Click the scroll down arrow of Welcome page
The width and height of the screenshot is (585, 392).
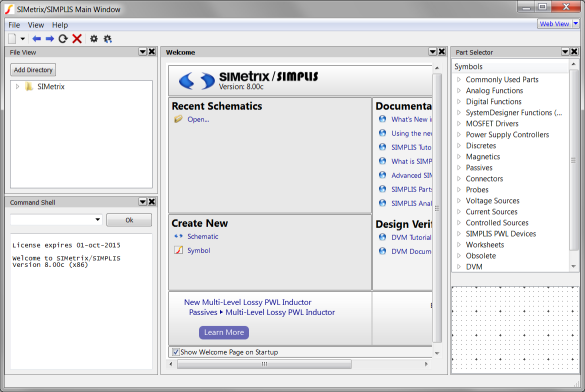pos(437,353)
